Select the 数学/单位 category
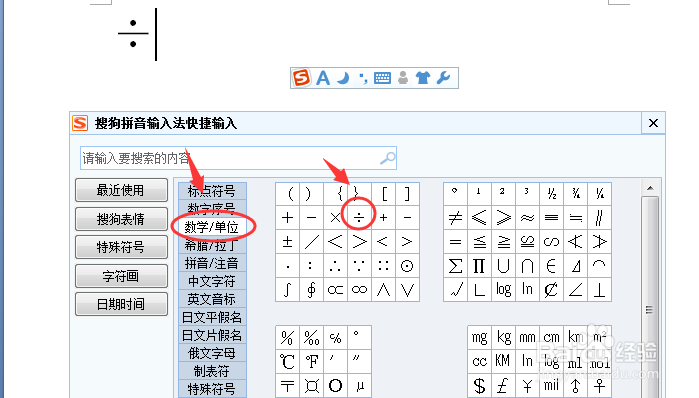This screenshot has width=699, height=398. (x=212, y=227)
